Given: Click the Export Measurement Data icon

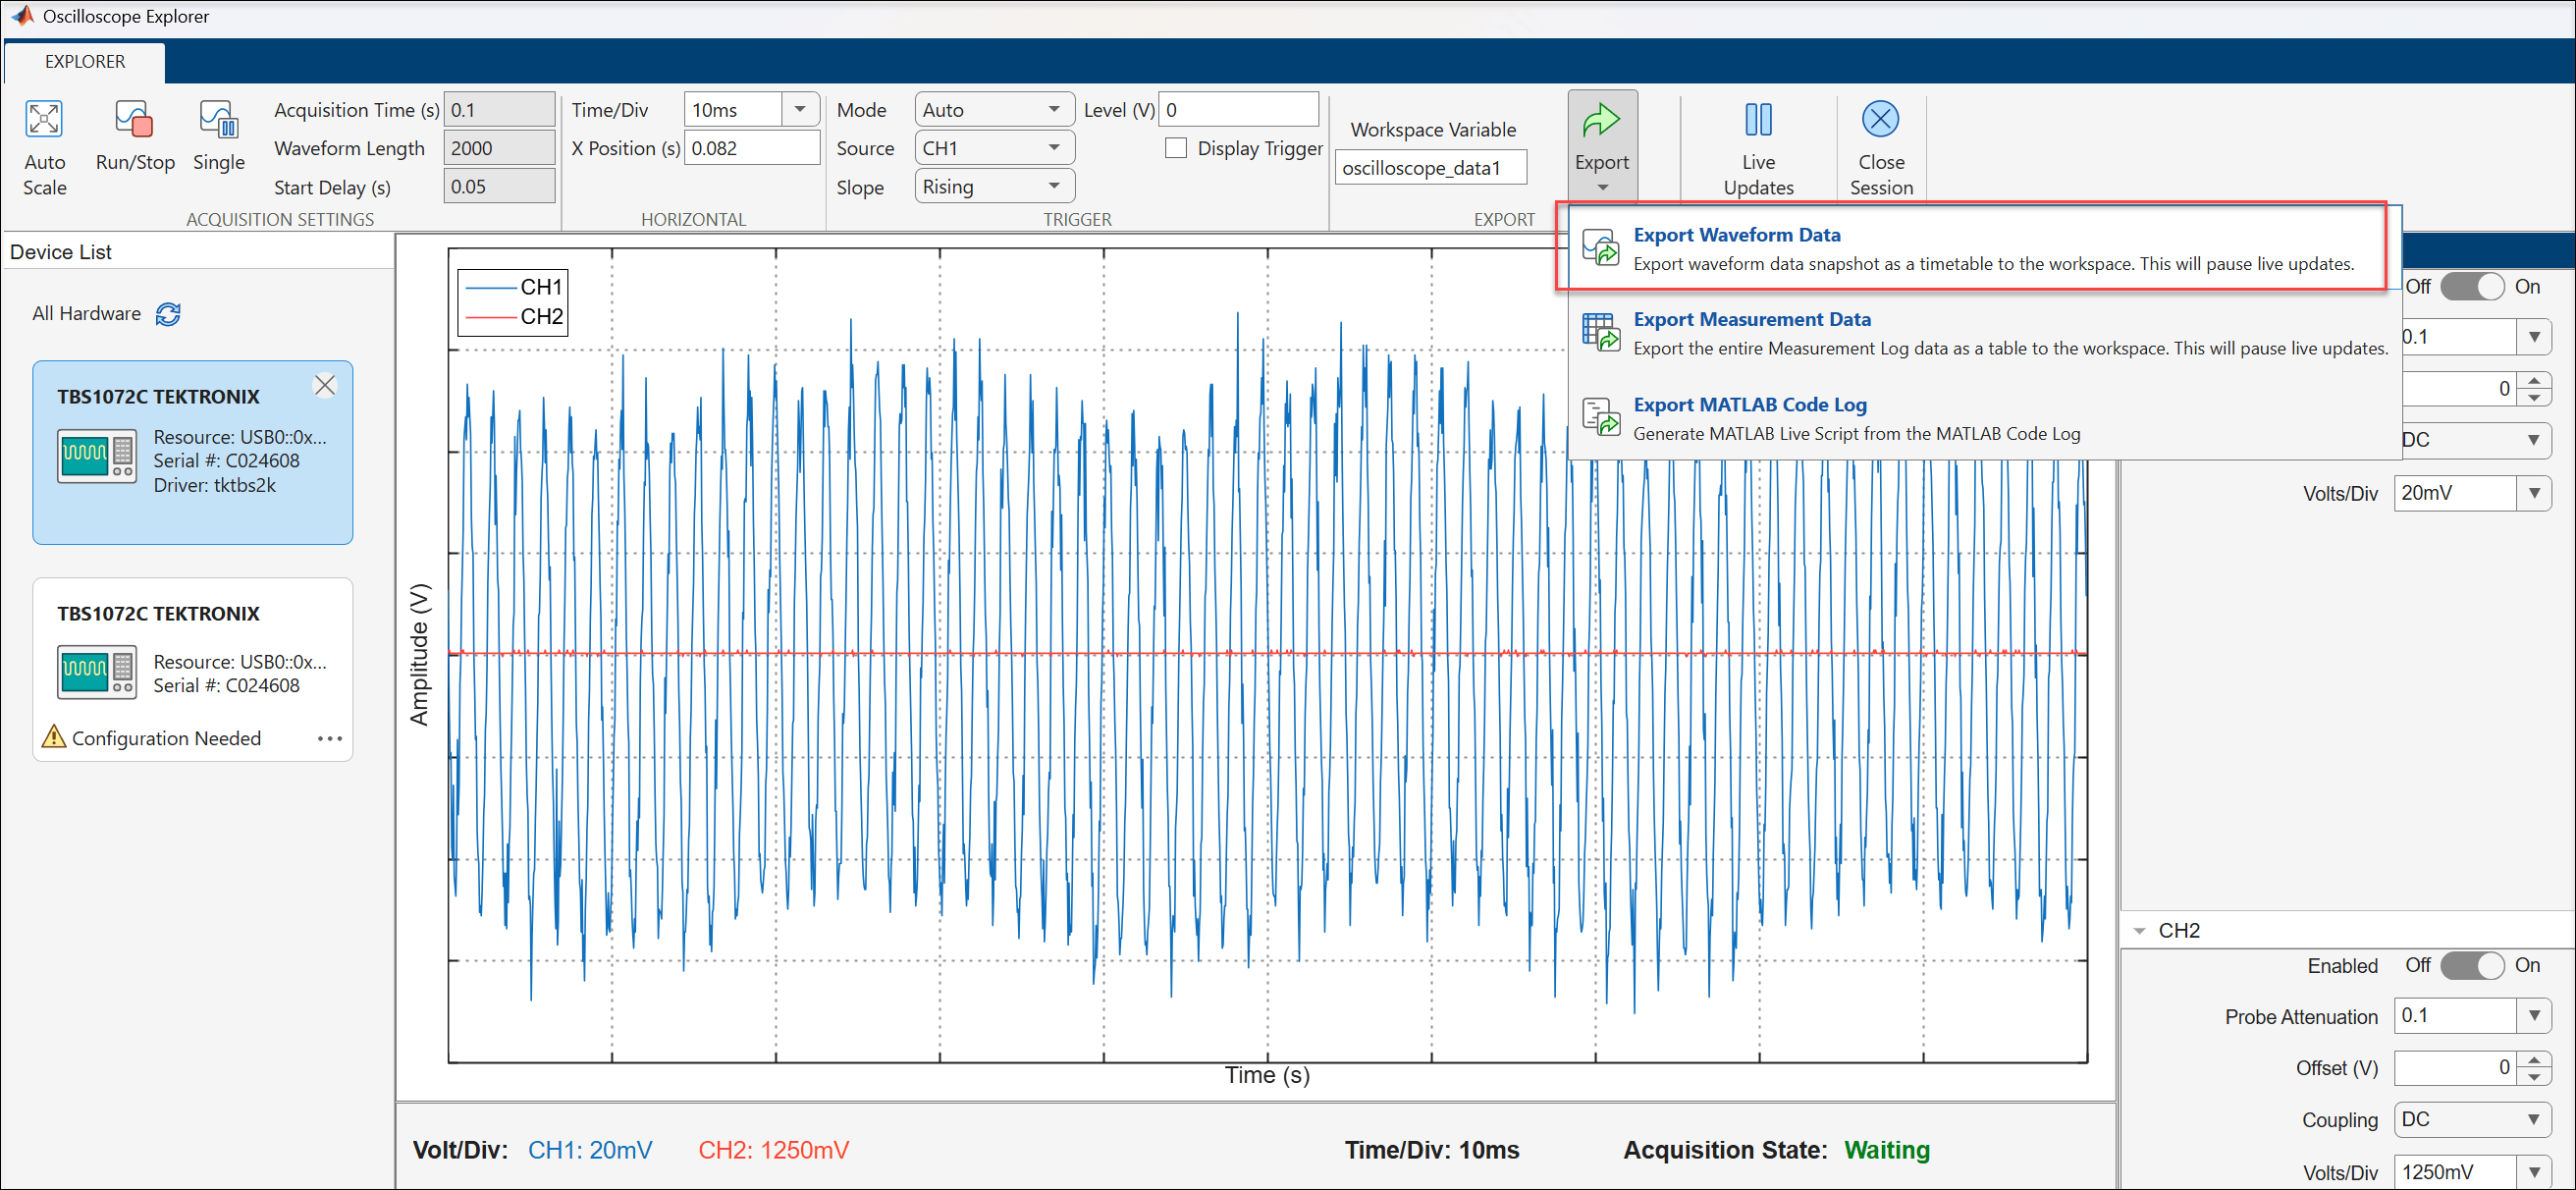Looking at the screenshot, I should coord(1600,332).
